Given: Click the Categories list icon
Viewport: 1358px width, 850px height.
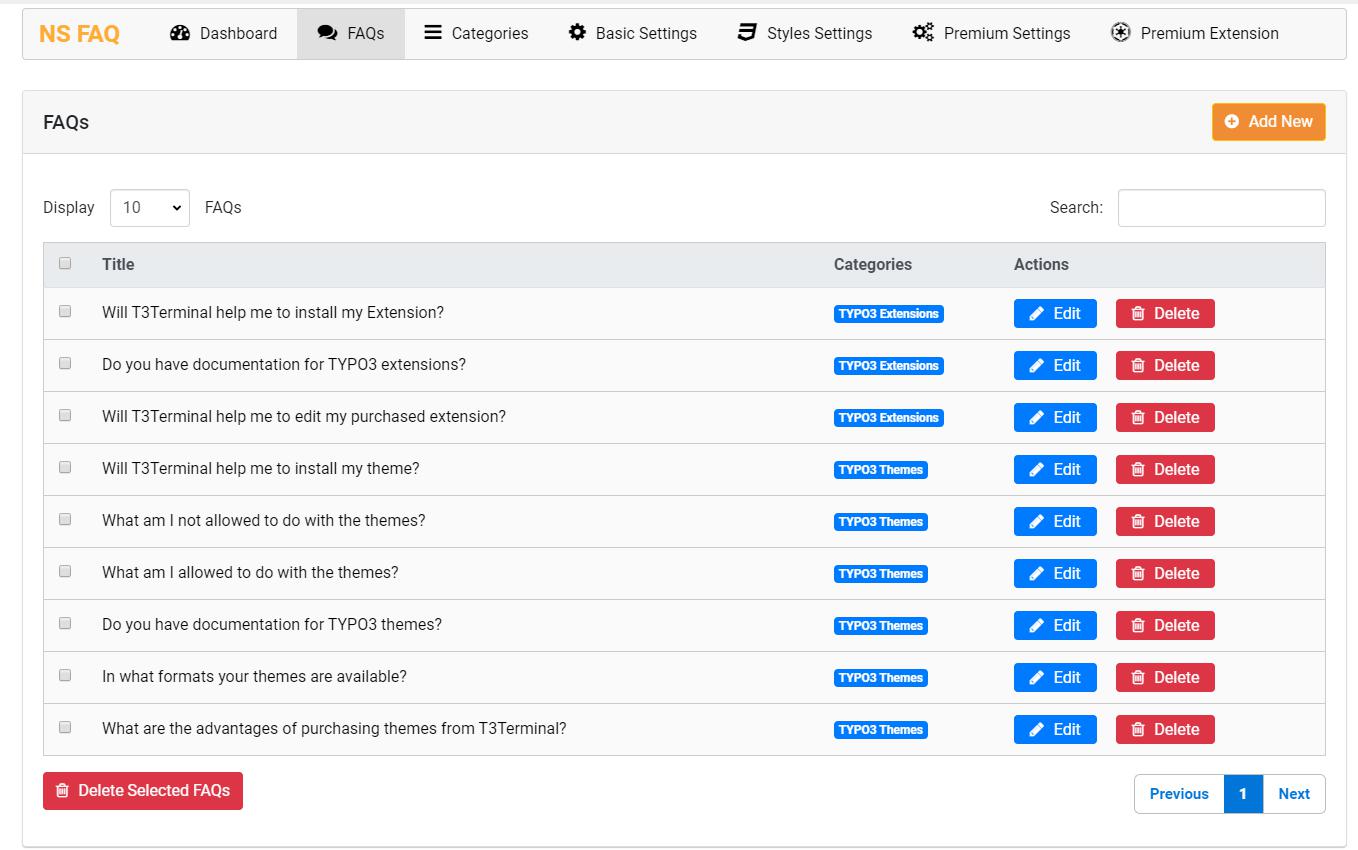Looking at the screenshot, I should click(433, 33).
